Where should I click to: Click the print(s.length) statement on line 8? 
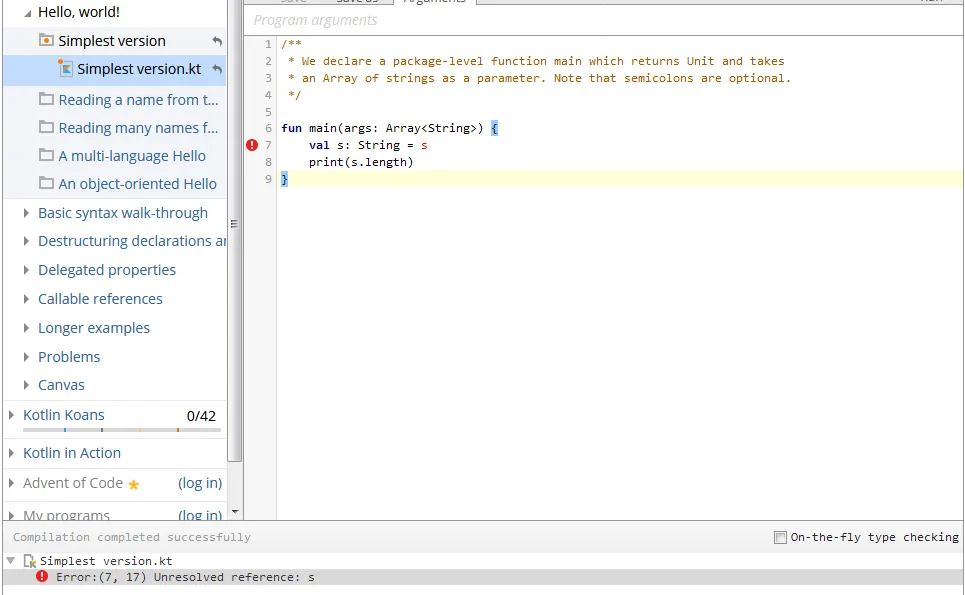361,162
